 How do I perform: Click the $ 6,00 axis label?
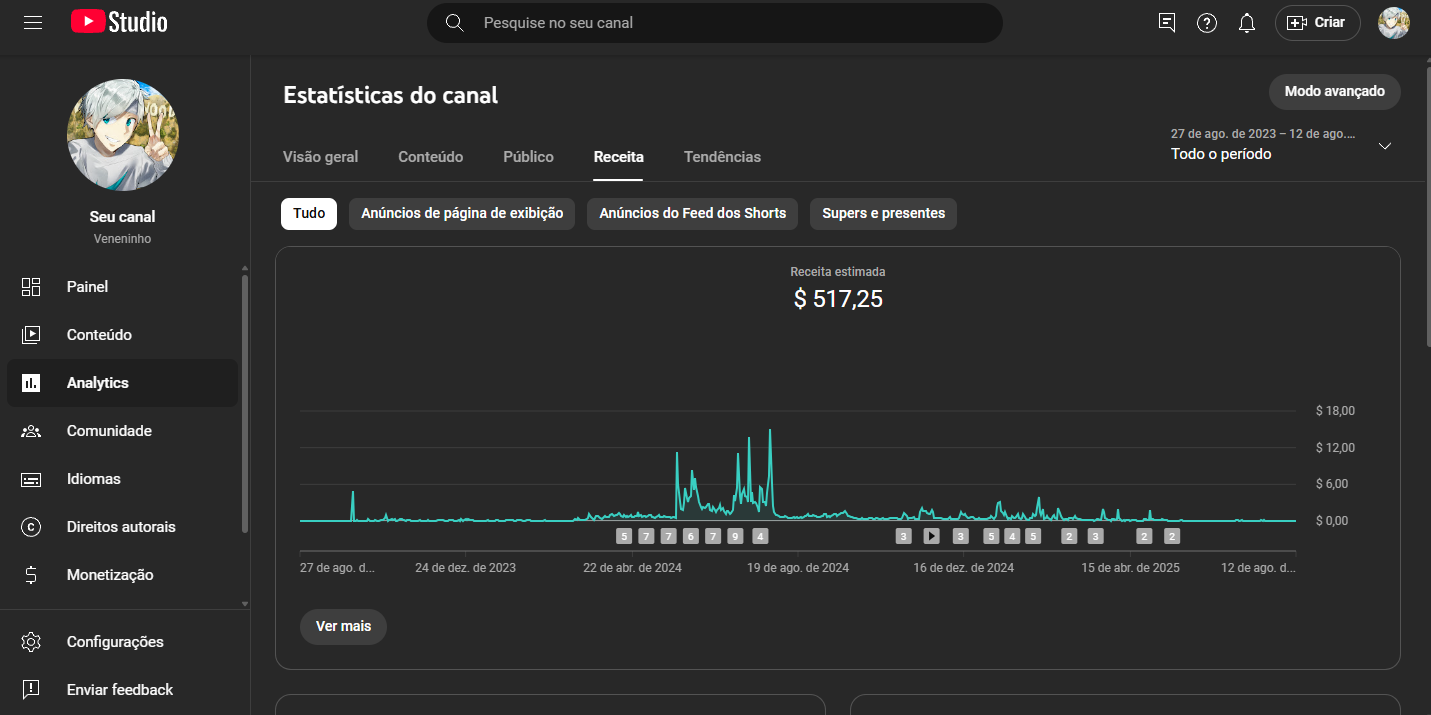1332,484
